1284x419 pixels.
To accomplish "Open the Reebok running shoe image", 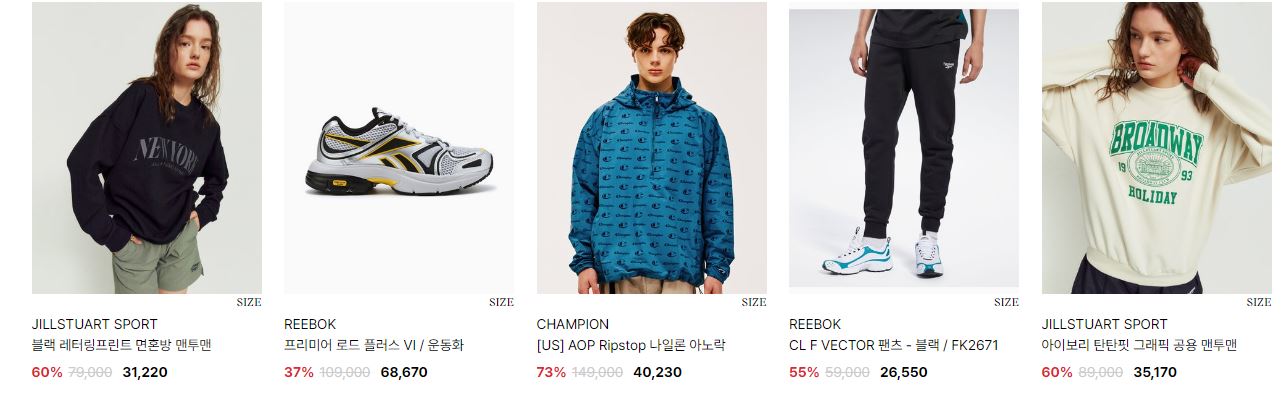I will click(x=399, y=148).
